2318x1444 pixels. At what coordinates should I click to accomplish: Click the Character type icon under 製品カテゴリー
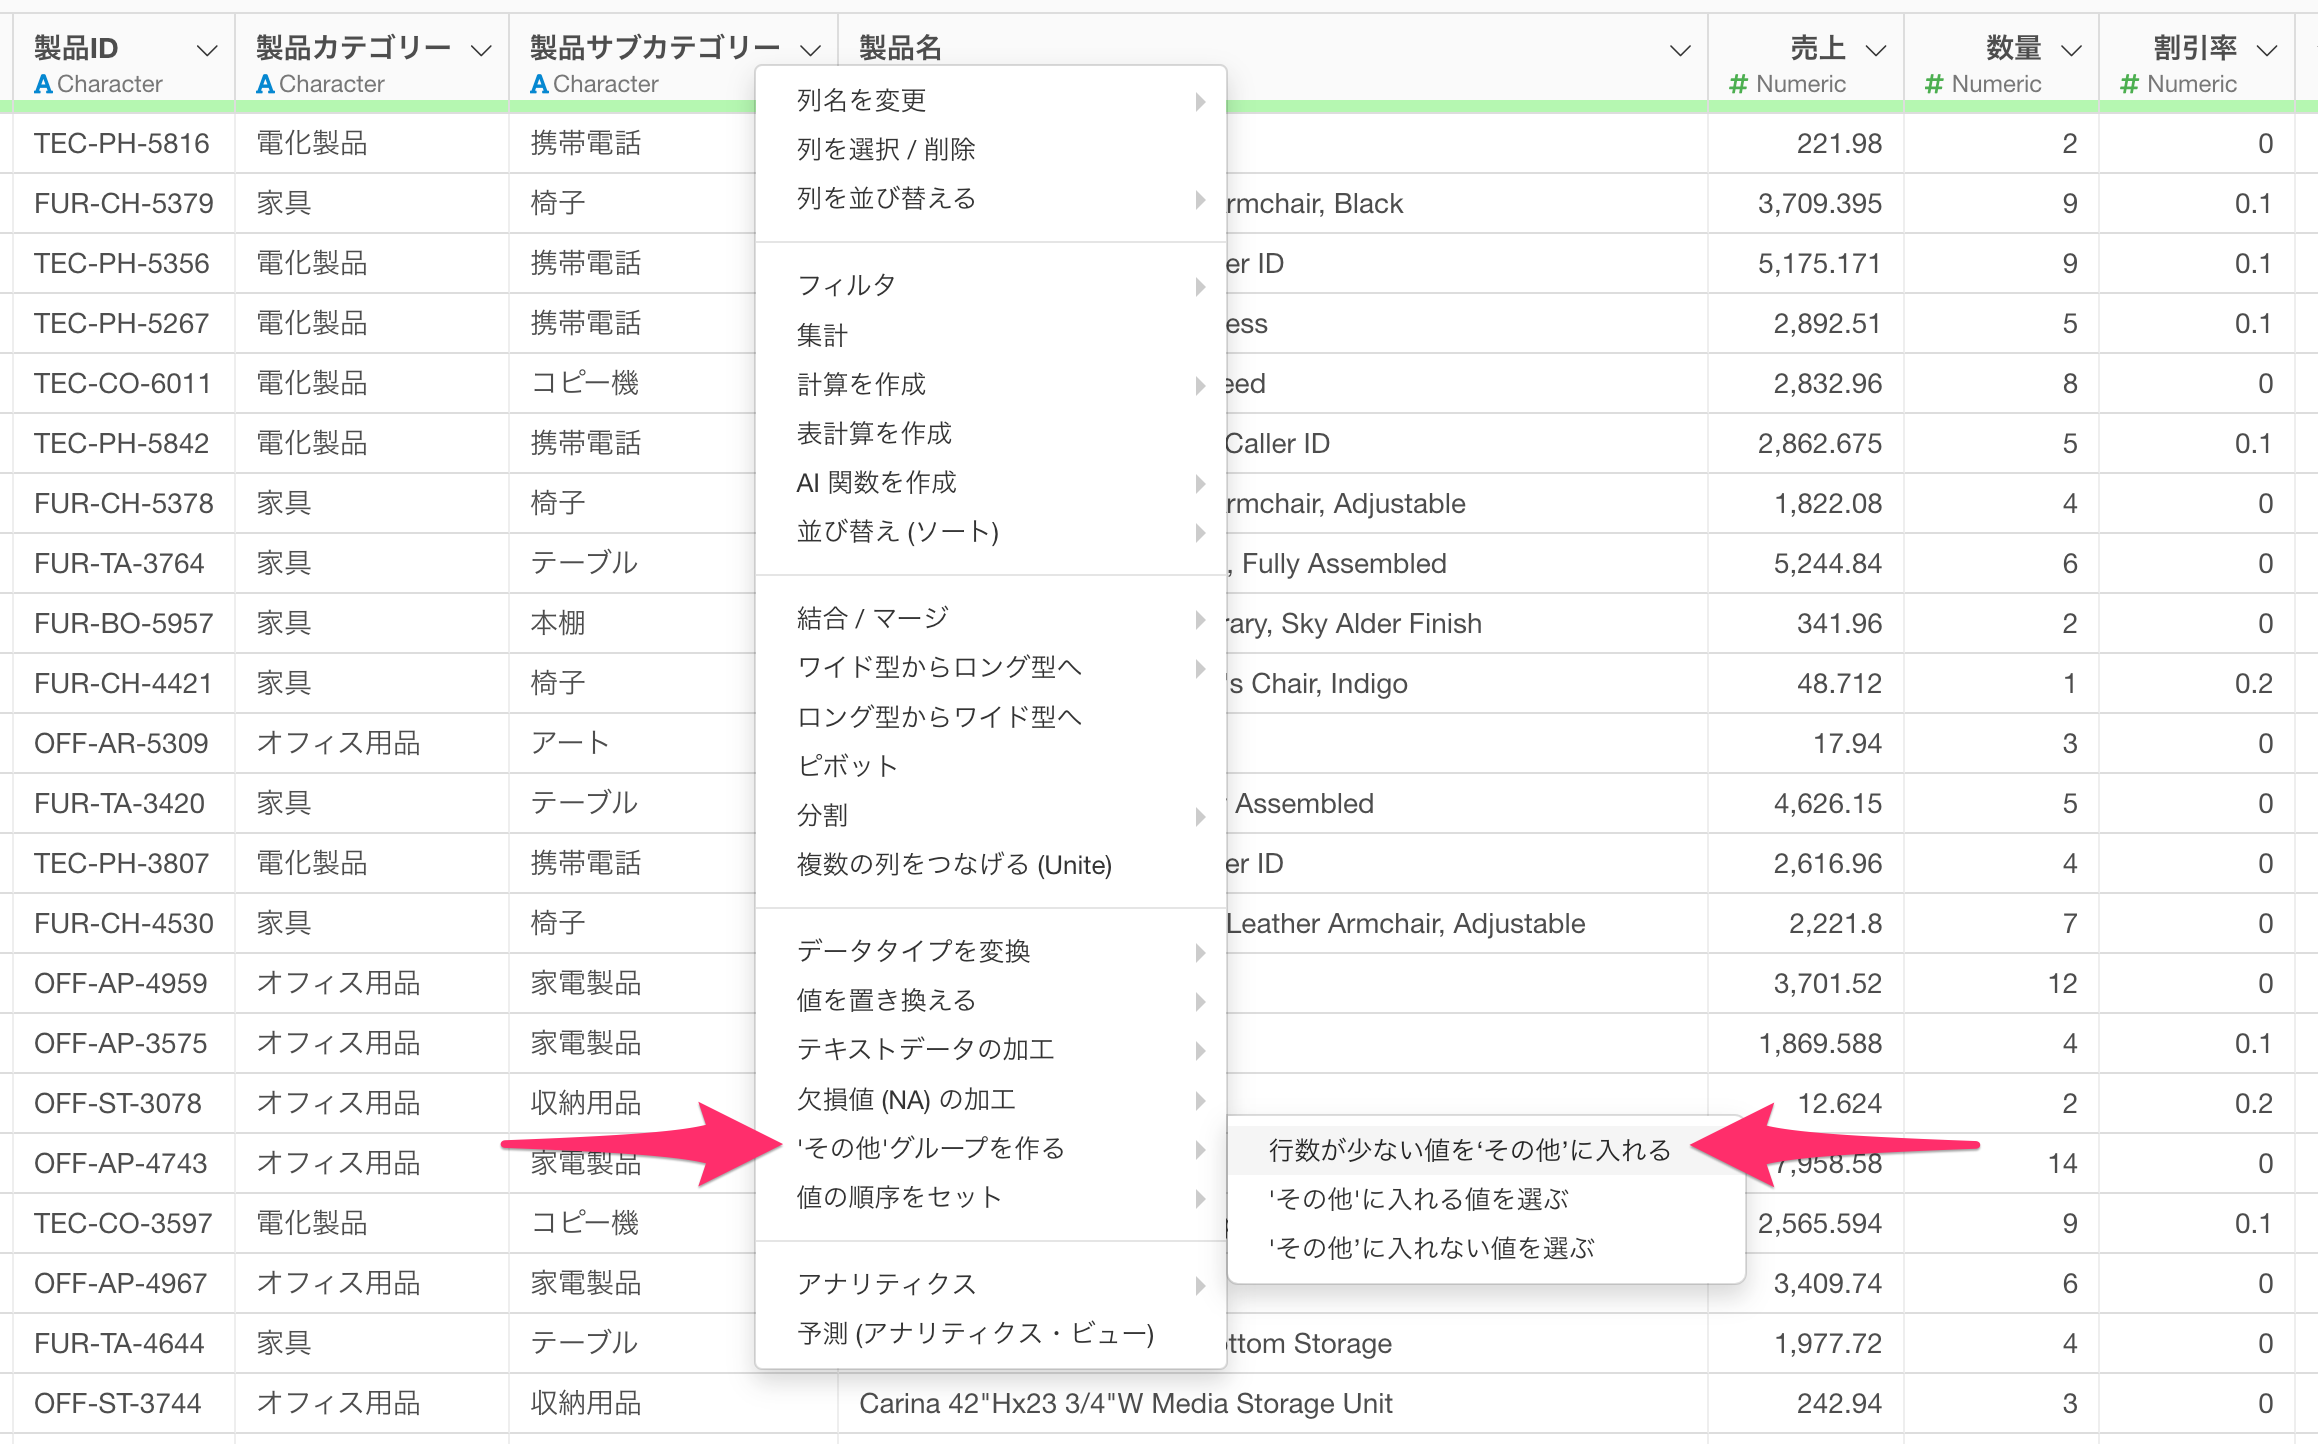click(x=265, y=85)
